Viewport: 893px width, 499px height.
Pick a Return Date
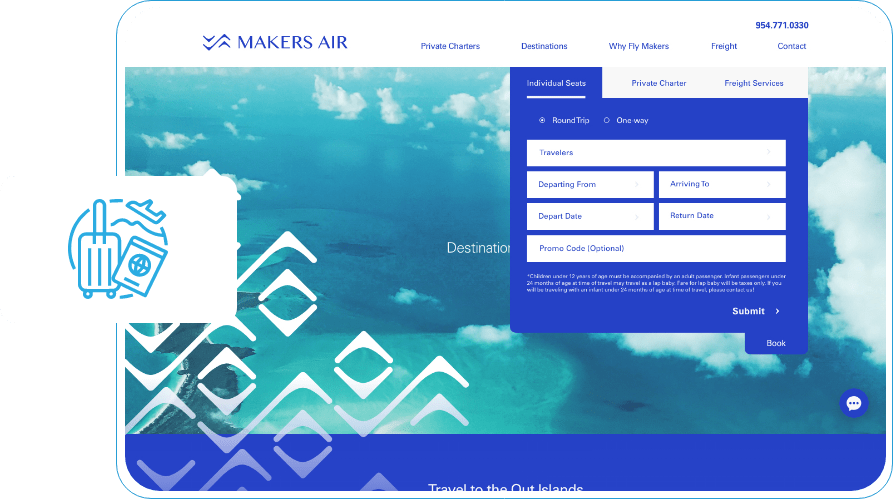pos(721,216)
